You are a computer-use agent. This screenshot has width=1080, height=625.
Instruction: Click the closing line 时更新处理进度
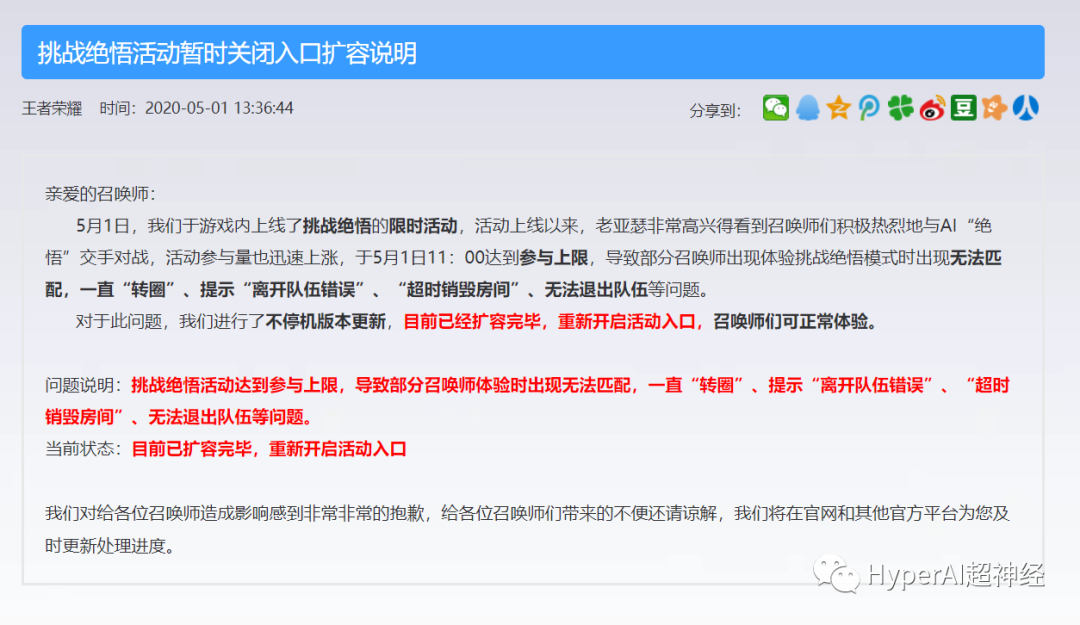pos(110,546)
